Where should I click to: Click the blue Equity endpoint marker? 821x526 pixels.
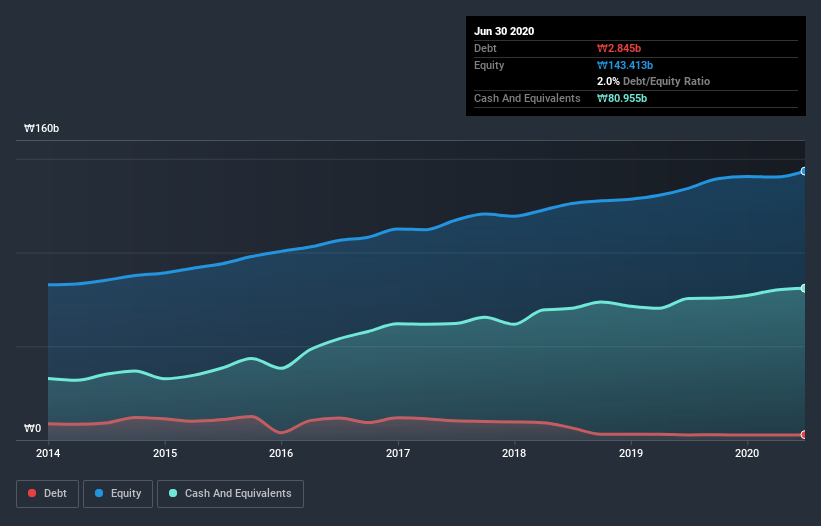[x=804, y=171]
